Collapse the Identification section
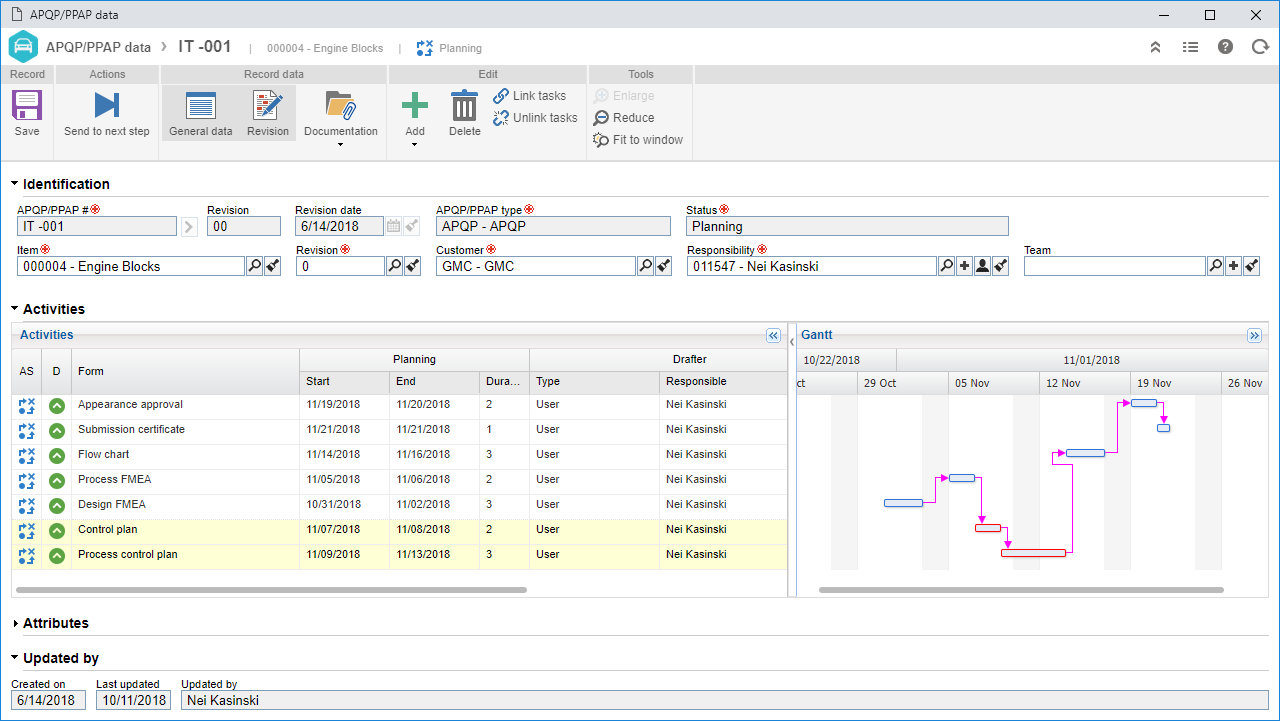 tap(15, 184)
